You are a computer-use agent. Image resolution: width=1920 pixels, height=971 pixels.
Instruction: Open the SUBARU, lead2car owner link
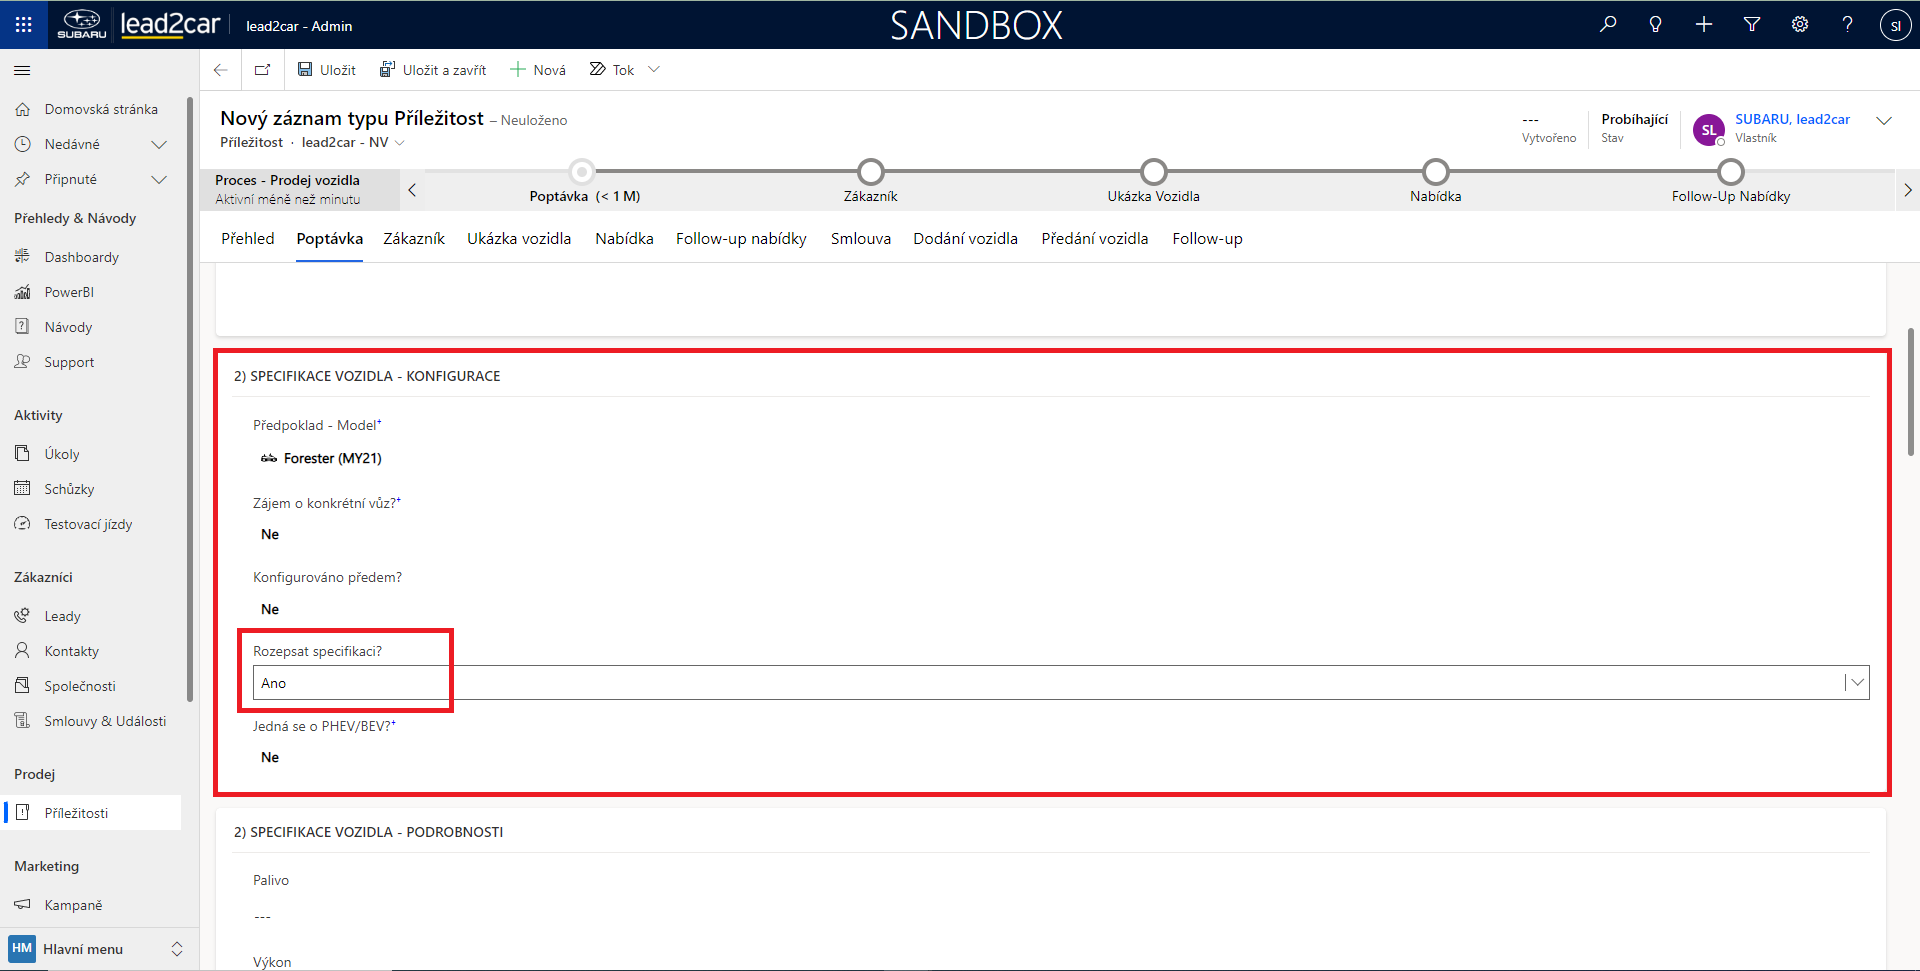(x=1792, y=119)
